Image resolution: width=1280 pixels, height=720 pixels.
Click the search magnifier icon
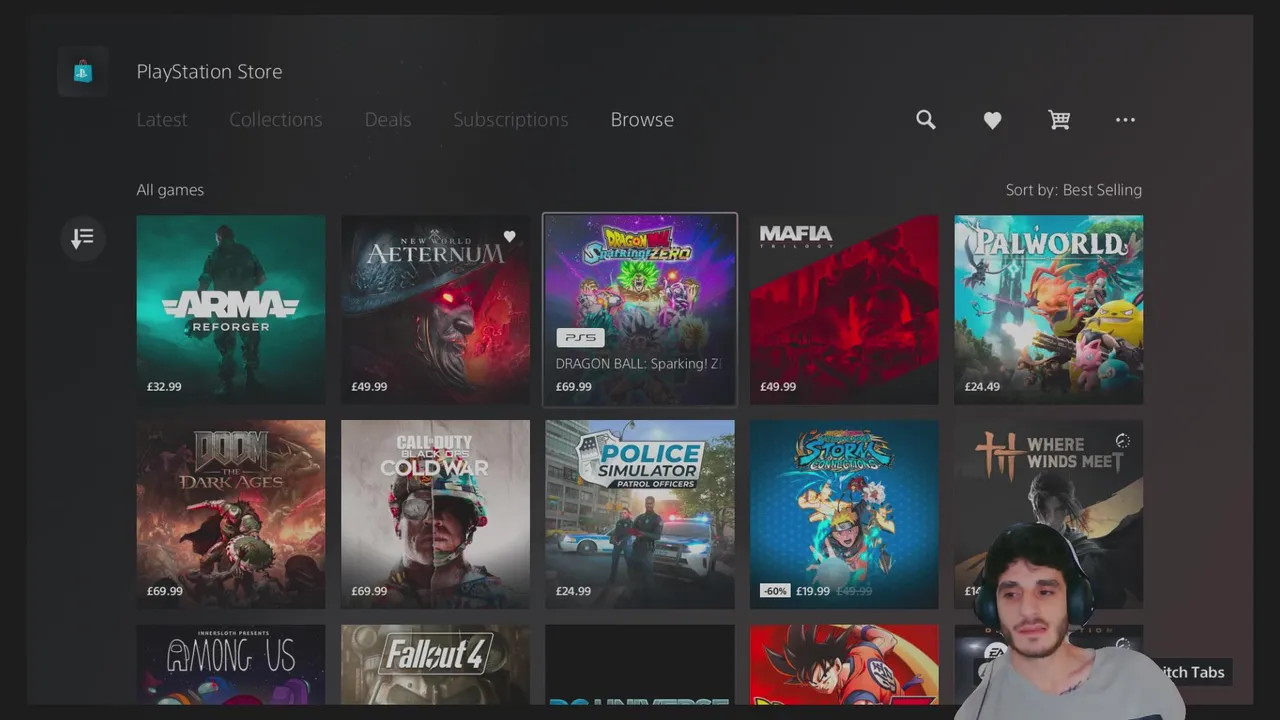926,120
